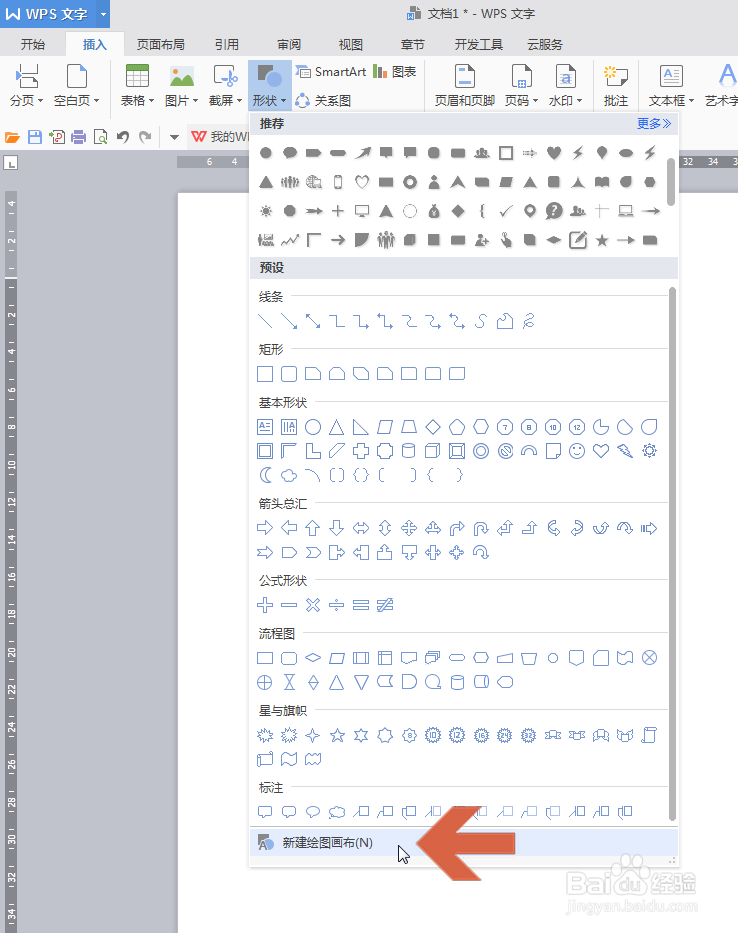
Task: Insert SmartArt graphic
Action: [x=331, y=72]
